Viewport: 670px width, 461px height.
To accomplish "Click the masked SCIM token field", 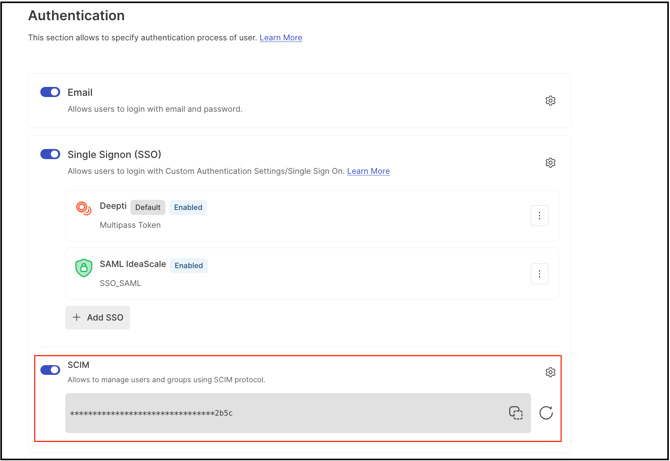I will [x=298, y=413].
